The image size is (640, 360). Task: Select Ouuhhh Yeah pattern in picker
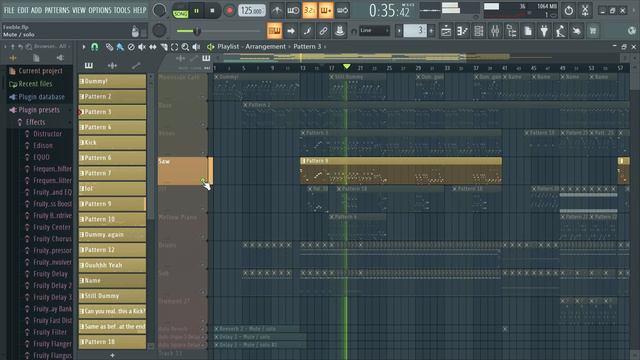click(112, 265)
